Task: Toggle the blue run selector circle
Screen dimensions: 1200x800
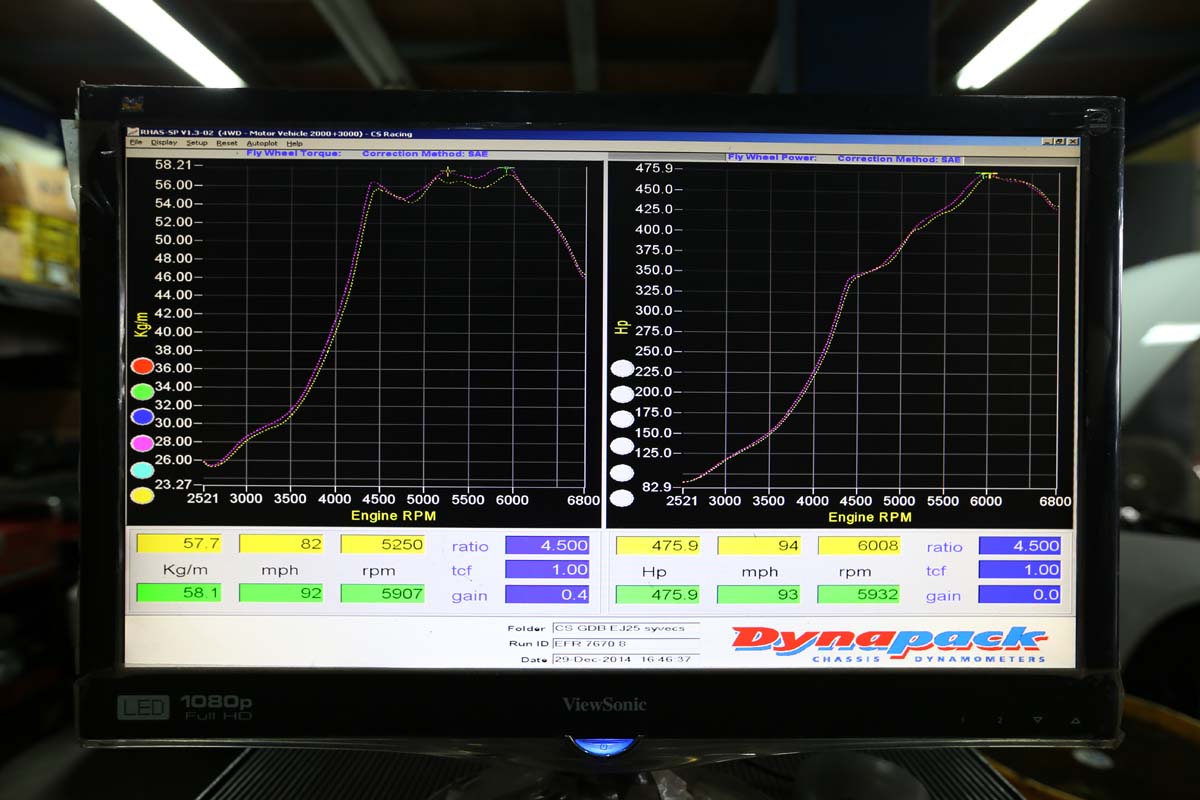Action: tap(142, 417)
